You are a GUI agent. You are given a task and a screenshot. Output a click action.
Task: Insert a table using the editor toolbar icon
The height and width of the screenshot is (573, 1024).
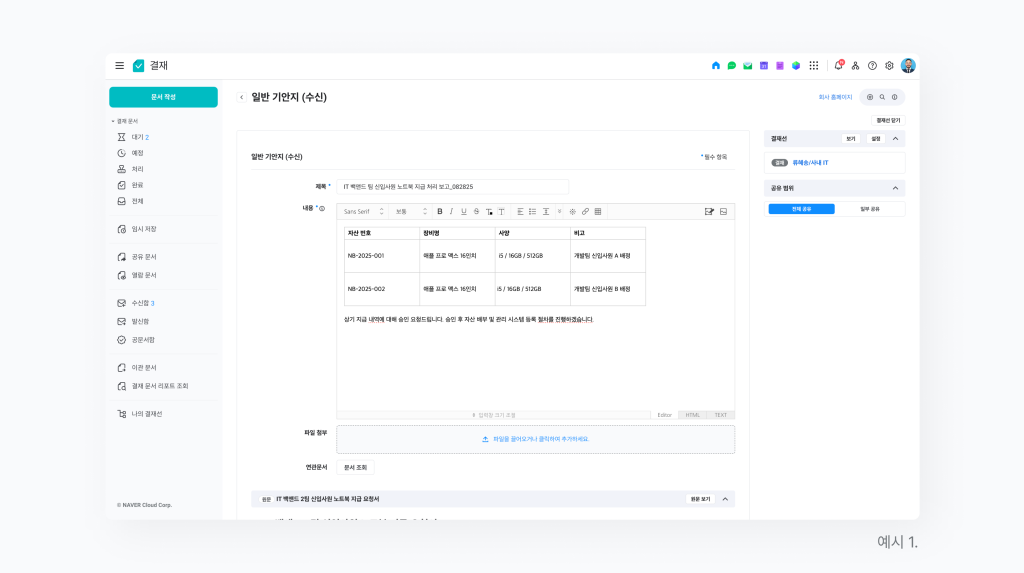[598, 211]
